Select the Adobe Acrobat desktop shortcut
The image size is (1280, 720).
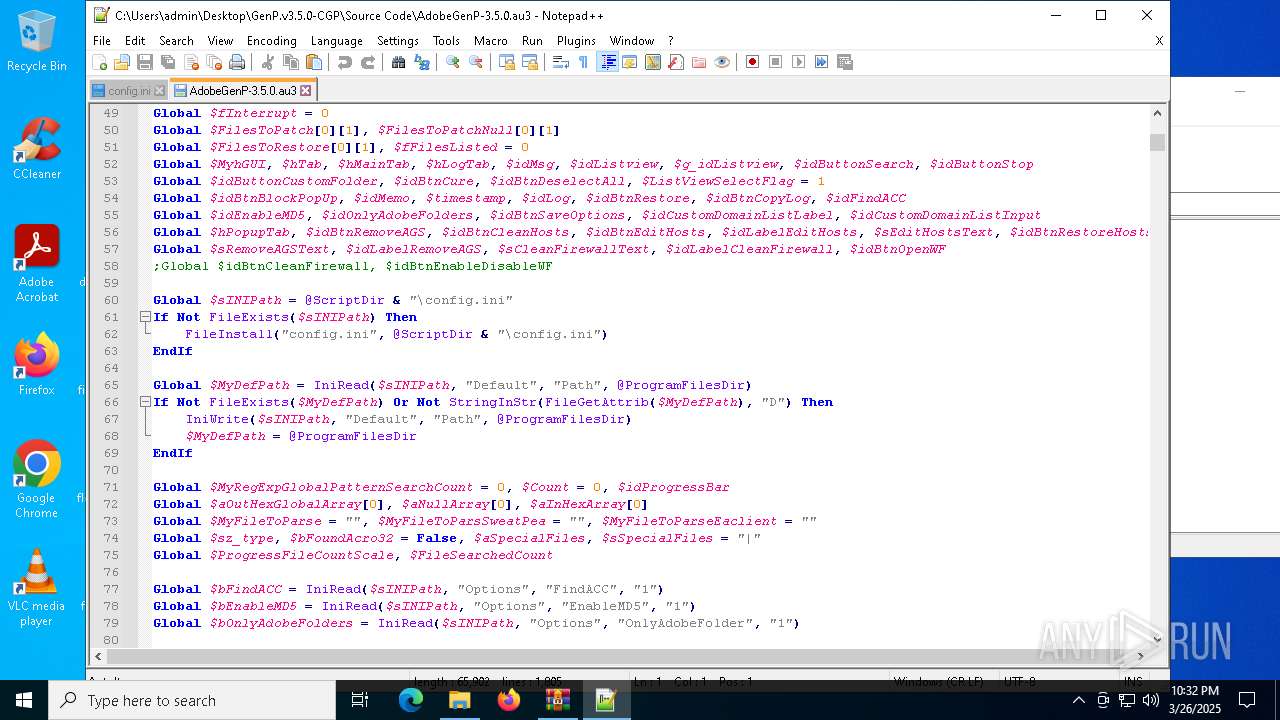click(x=36, y=263)
